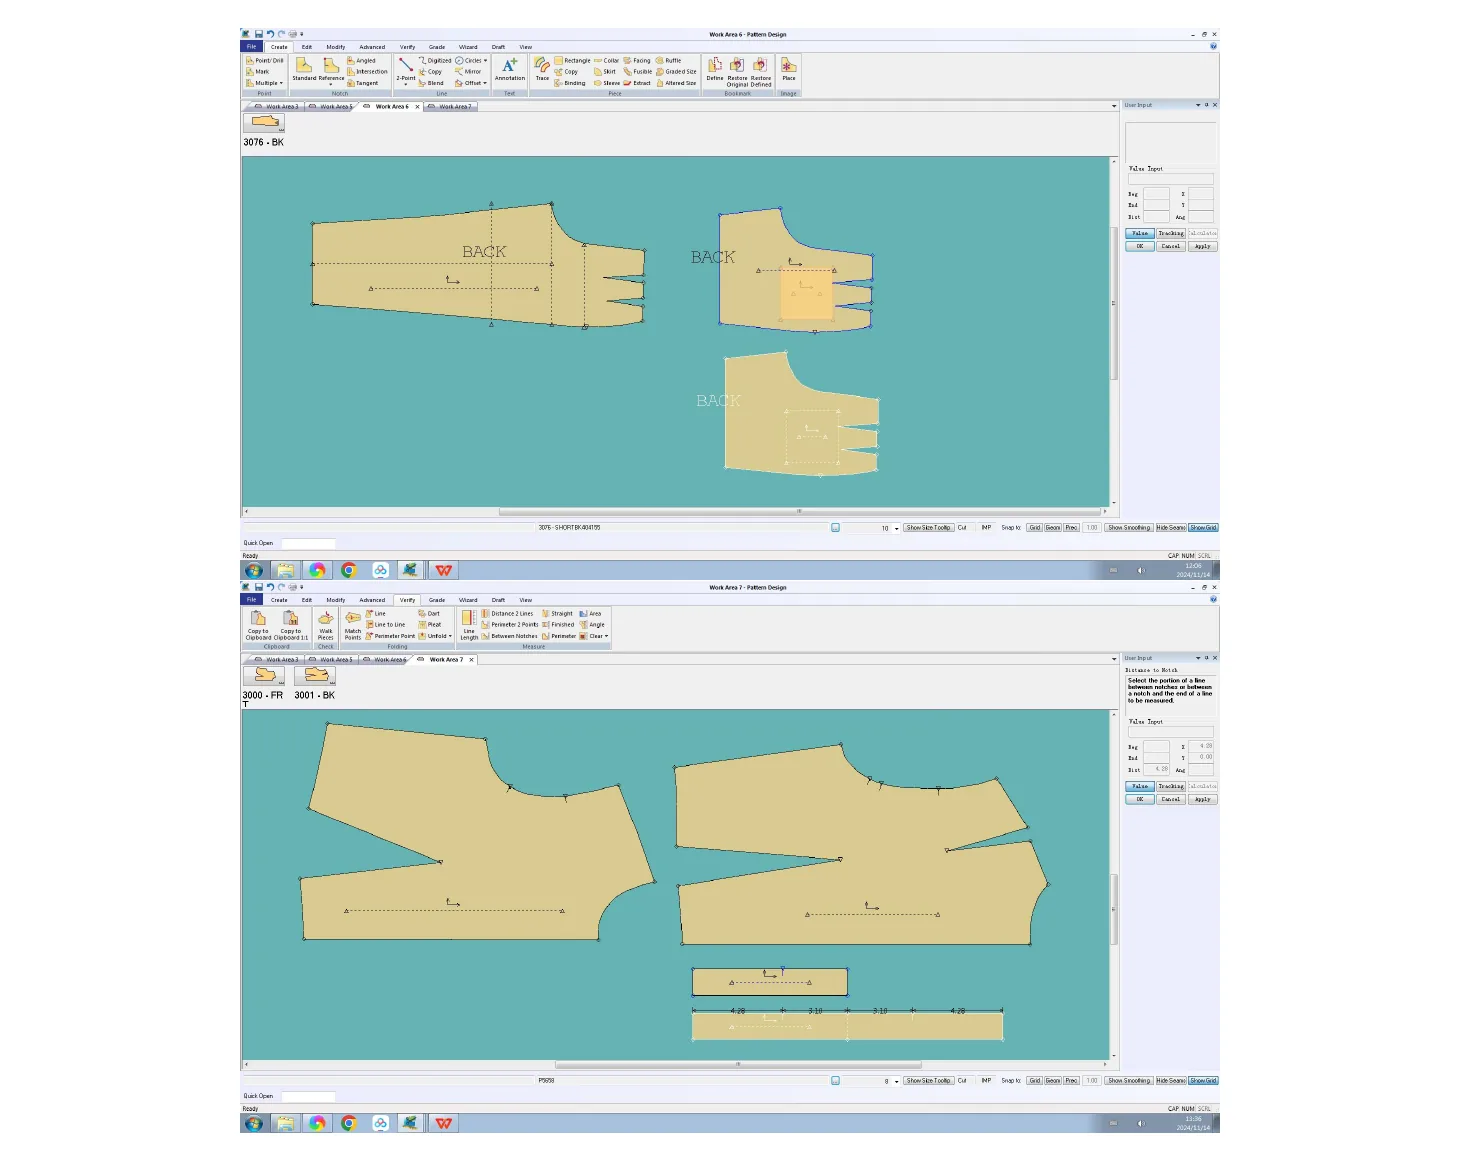Click the Value button in Work Area 6 User Input panel
This screenshot has height=1161, width=1462.
click(x=1140, y=234)
